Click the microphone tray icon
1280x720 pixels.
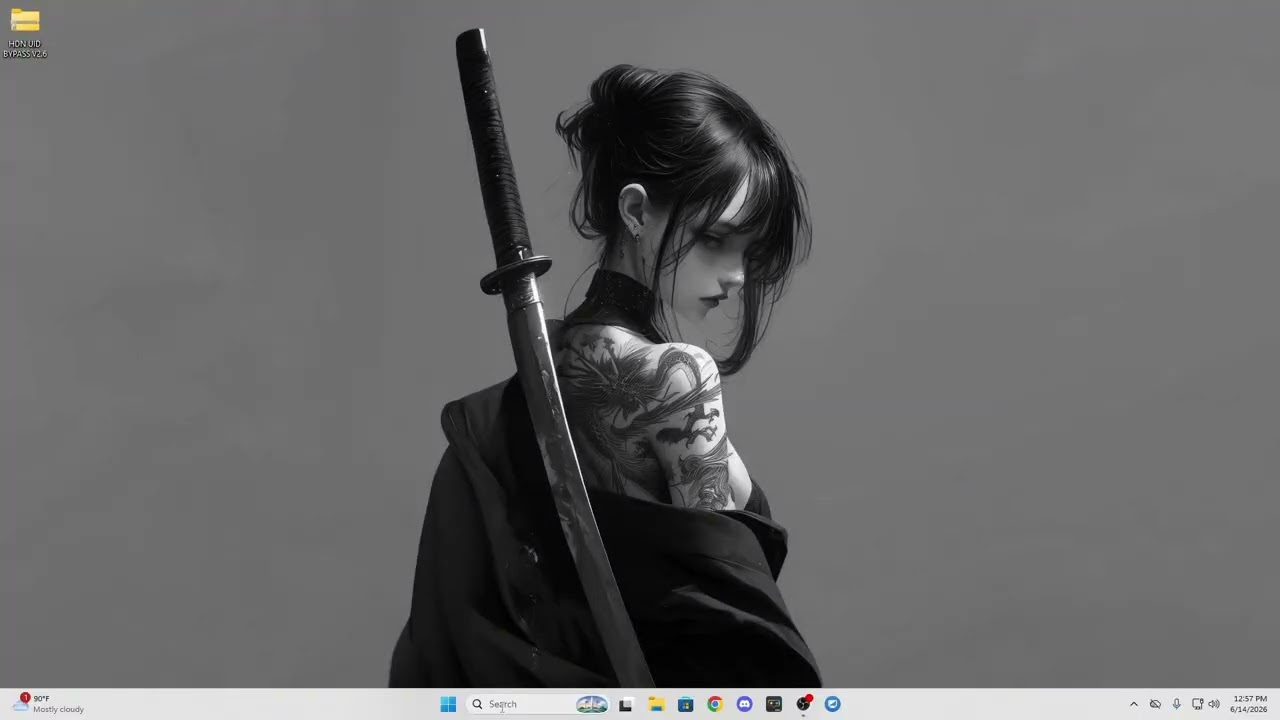(x=1176, y=704)
